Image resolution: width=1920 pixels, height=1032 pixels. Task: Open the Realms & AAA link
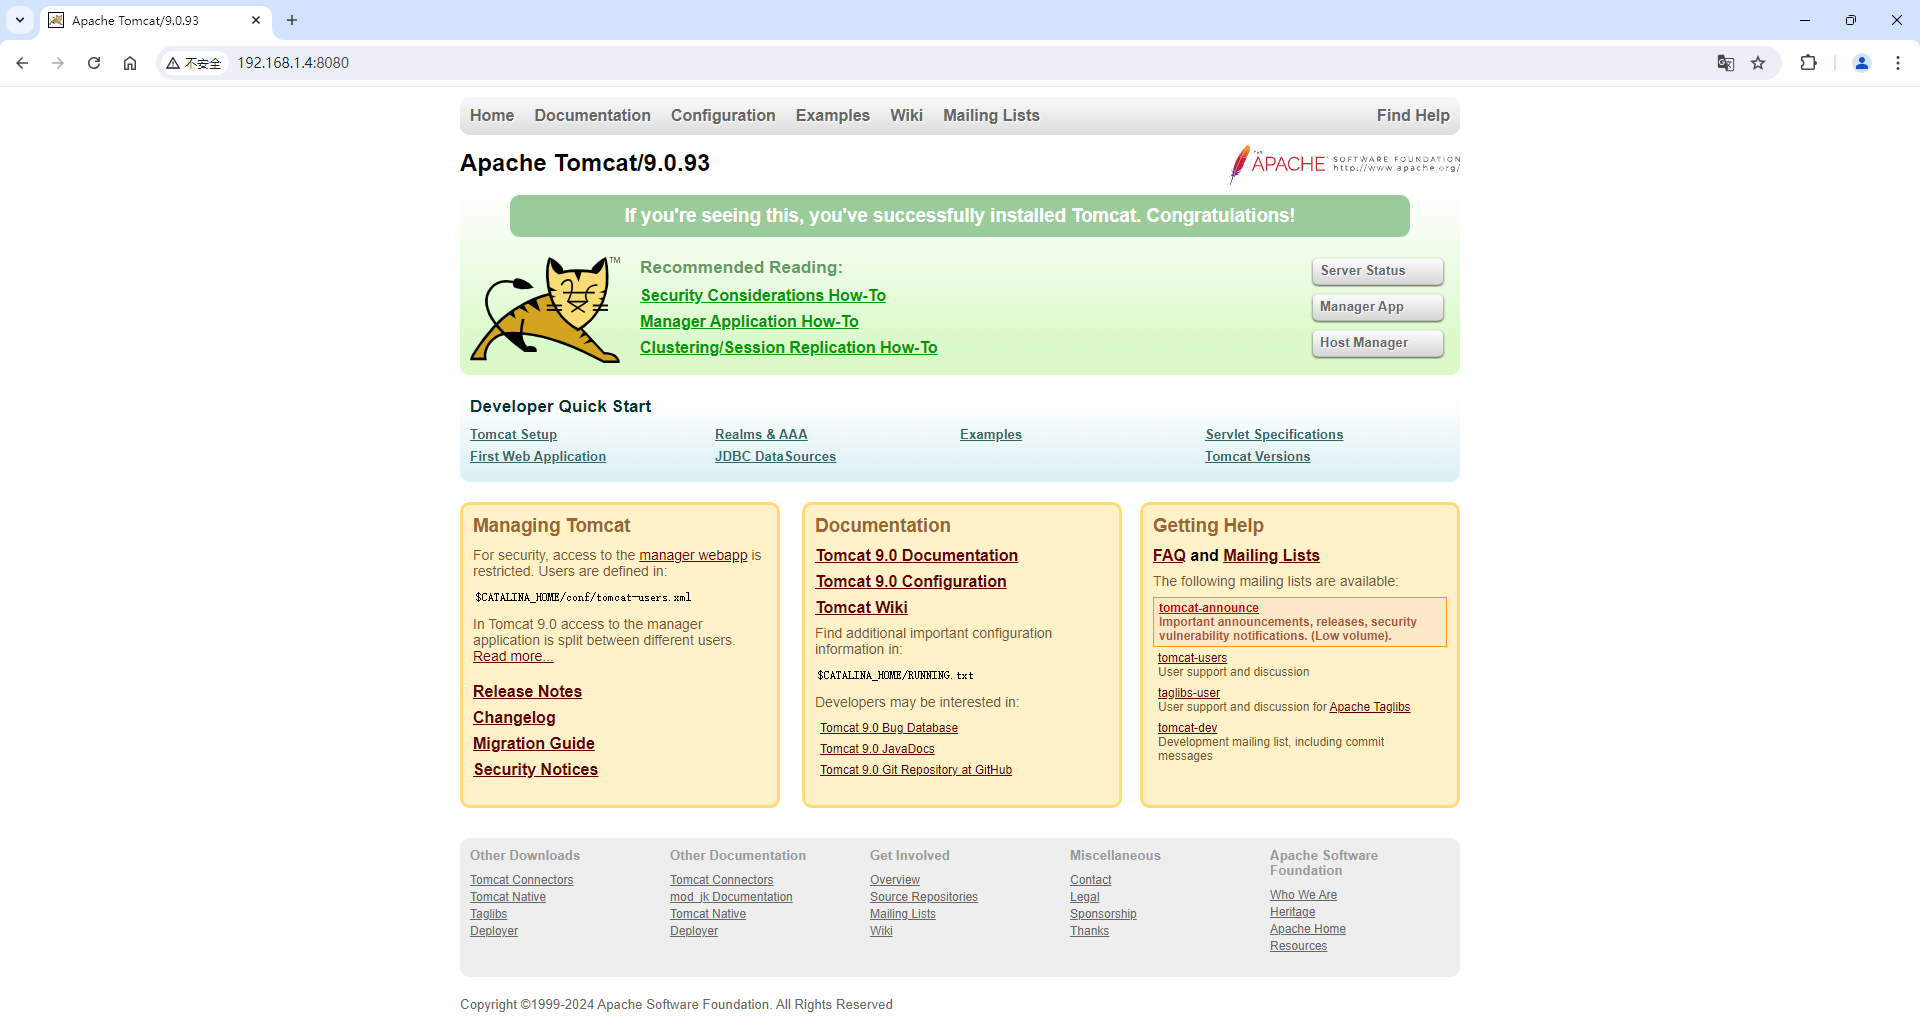761,435
